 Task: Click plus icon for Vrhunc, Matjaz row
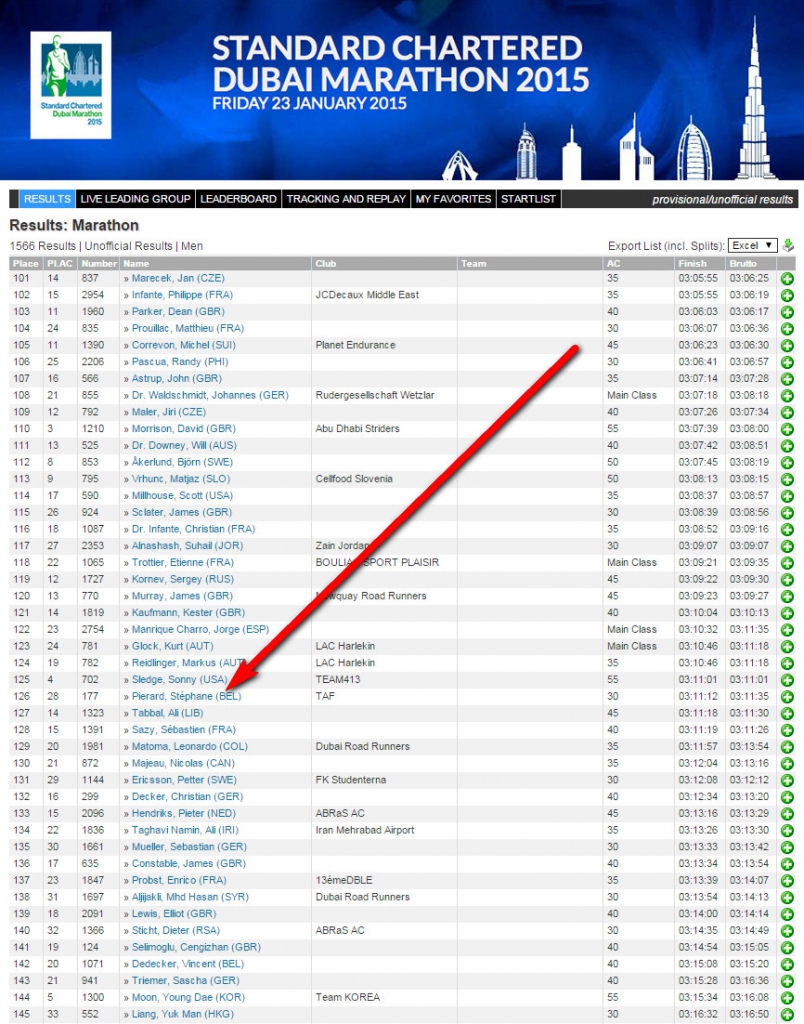[x=787, y=479]
